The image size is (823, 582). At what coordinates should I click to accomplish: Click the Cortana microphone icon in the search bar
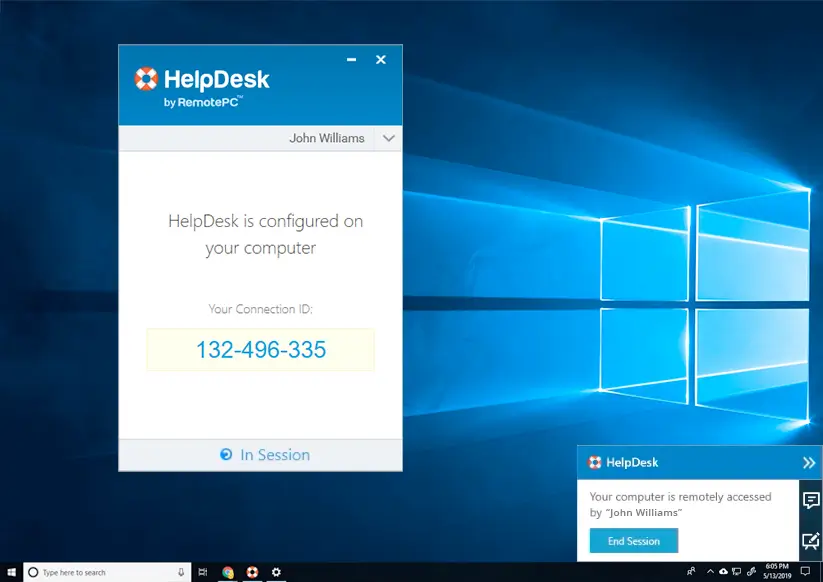pyautogui.click(x=181, y=572)
